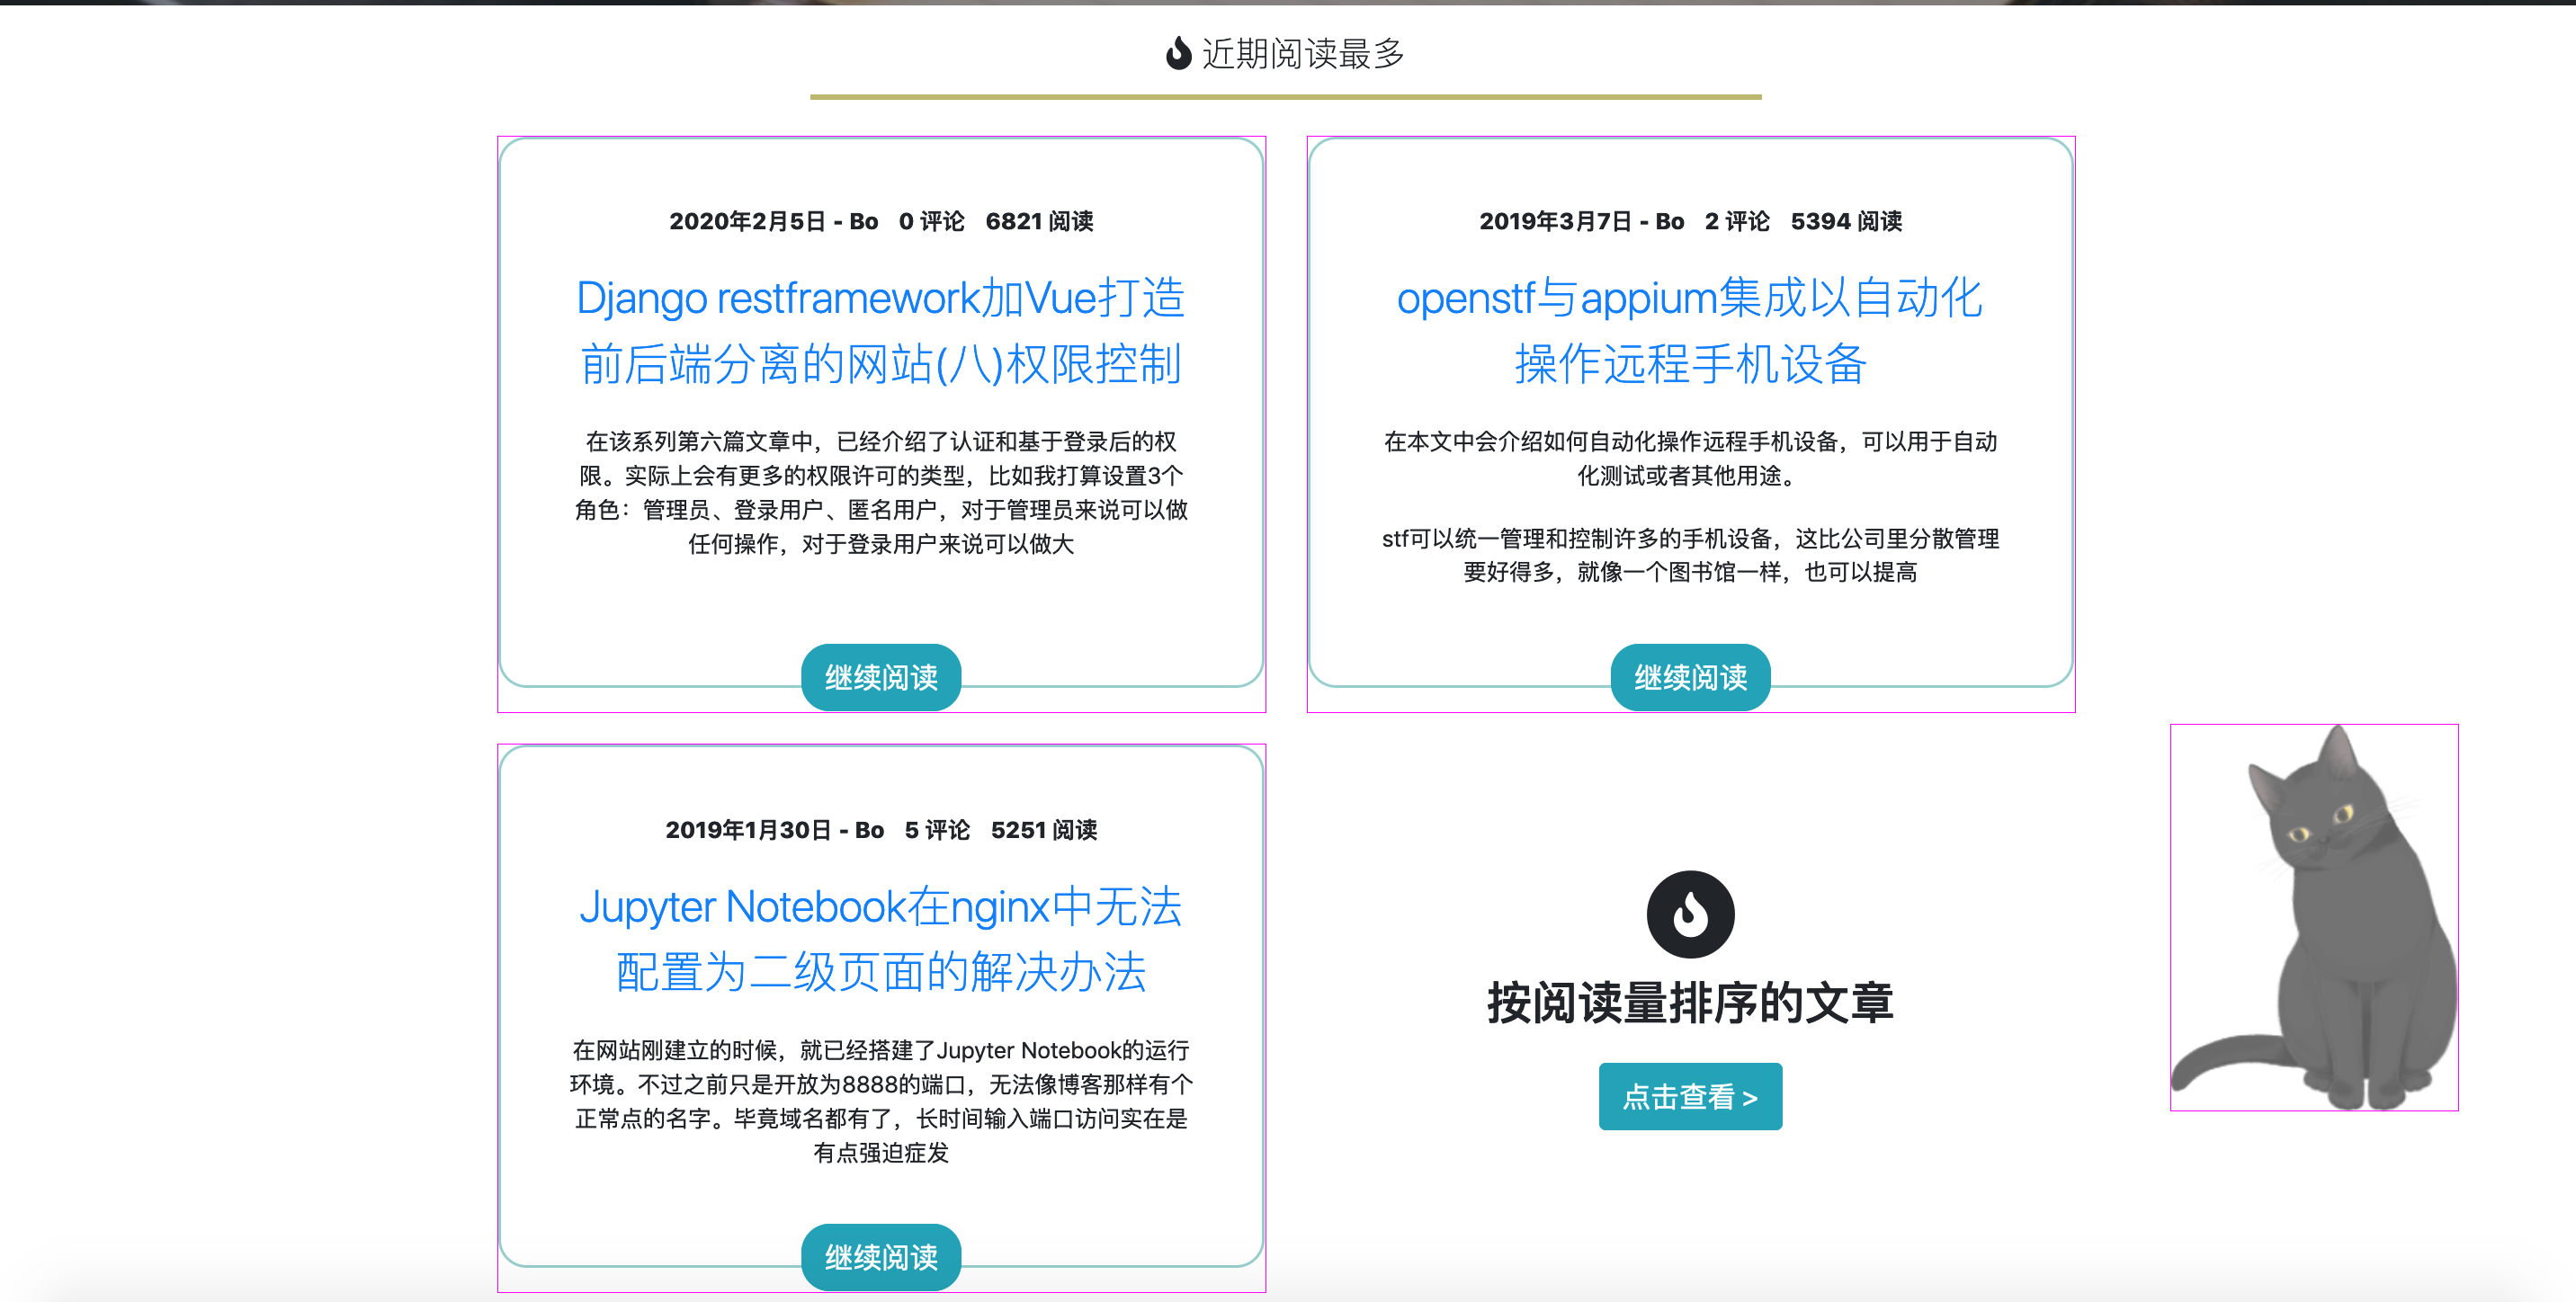Click the 点击查看 > button
Screen dimensions: 2576x1302
click(1690, 1096)
